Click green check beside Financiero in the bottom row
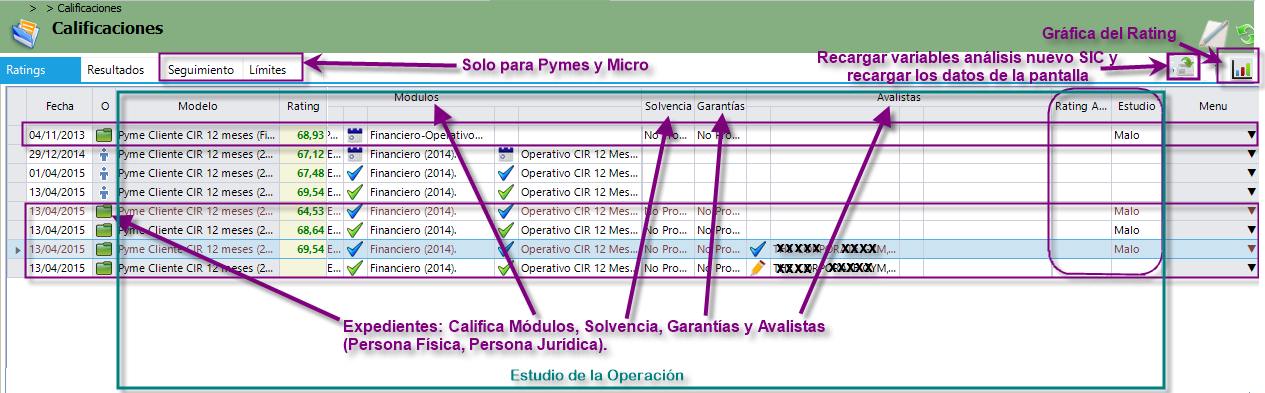 point(354,268)
